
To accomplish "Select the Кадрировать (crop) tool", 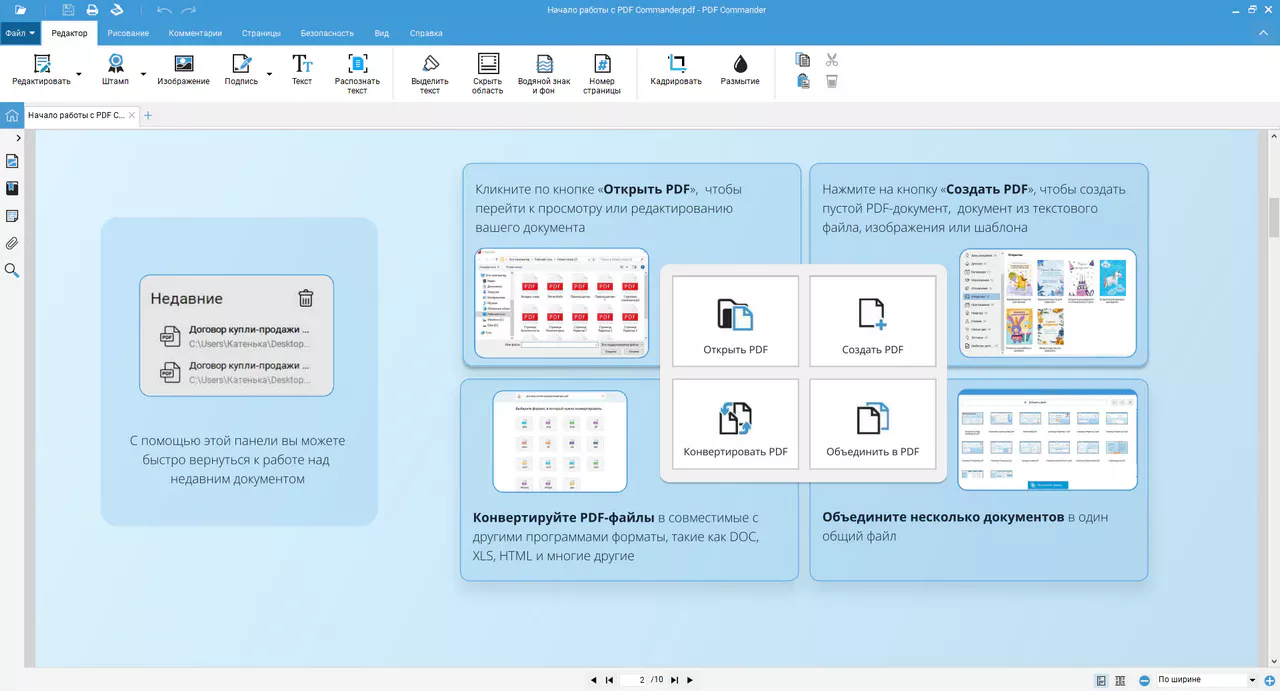I will 675,70.
